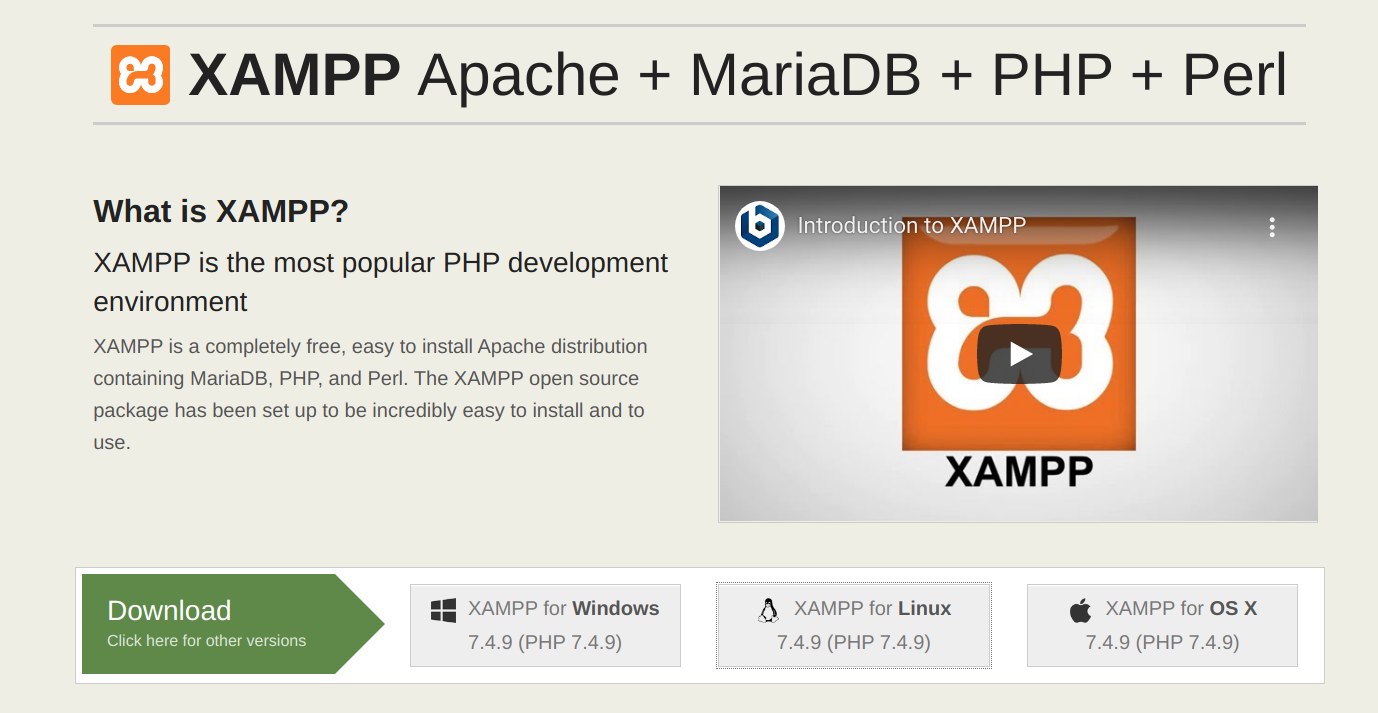Play the Introduction to XAMPP video
This screenshot has width=1378, height=713.
(1017, 353)
